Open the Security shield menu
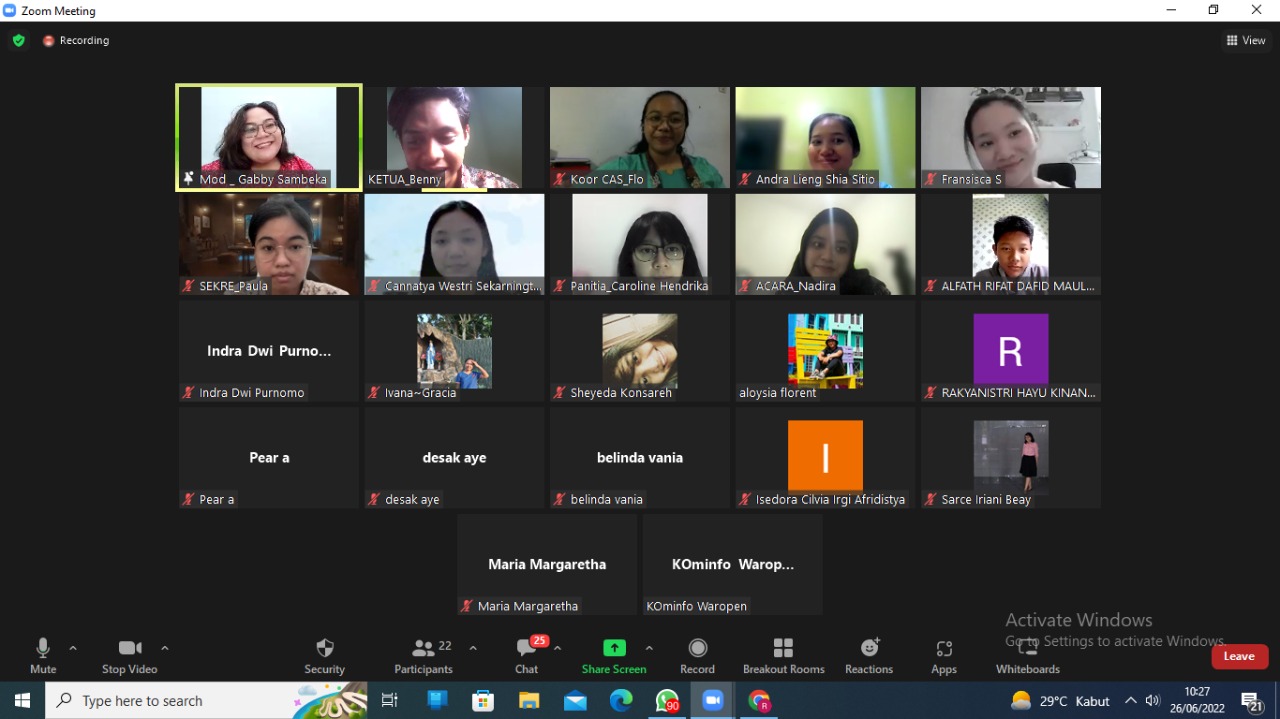 [x=325, y=656]
